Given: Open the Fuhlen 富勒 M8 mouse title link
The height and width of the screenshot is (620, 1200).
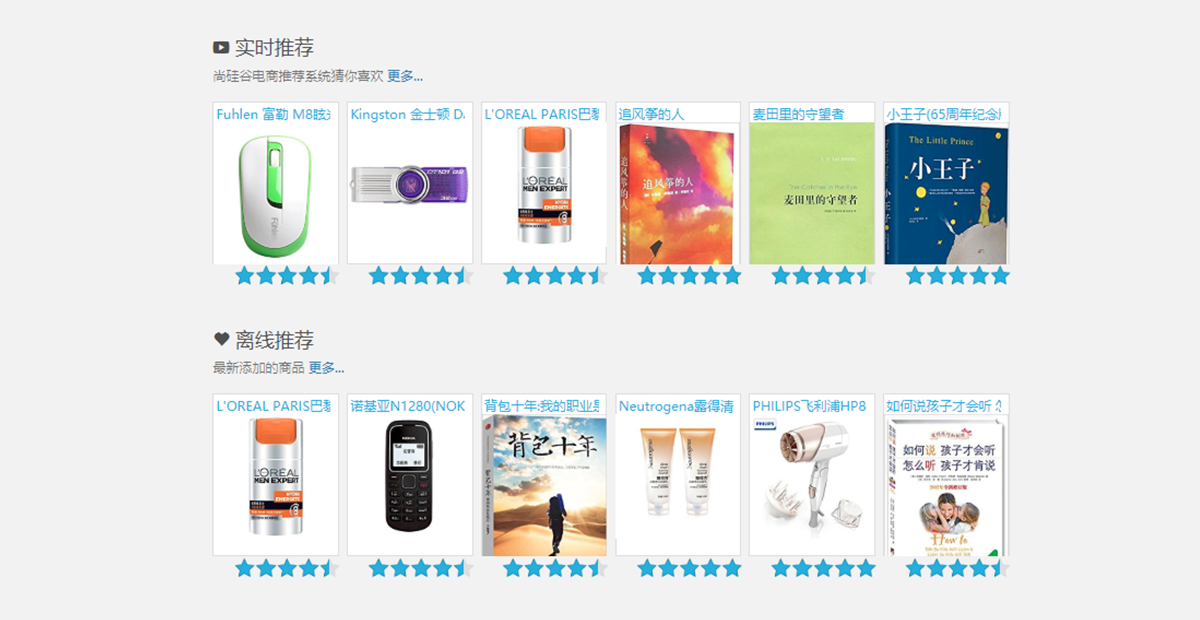Looking at the screenshot, I should [273, 114].
